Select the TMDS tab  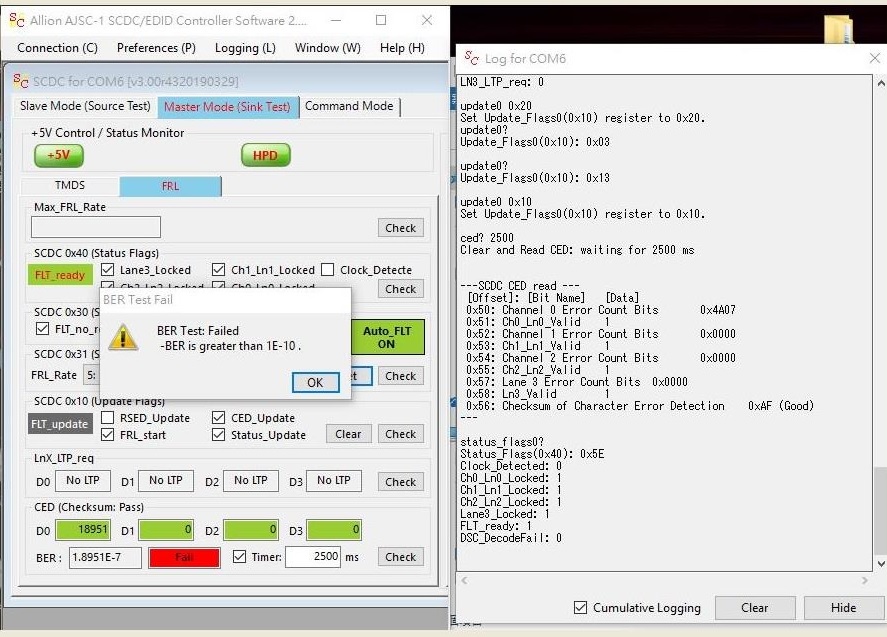[x=69, y=186]
